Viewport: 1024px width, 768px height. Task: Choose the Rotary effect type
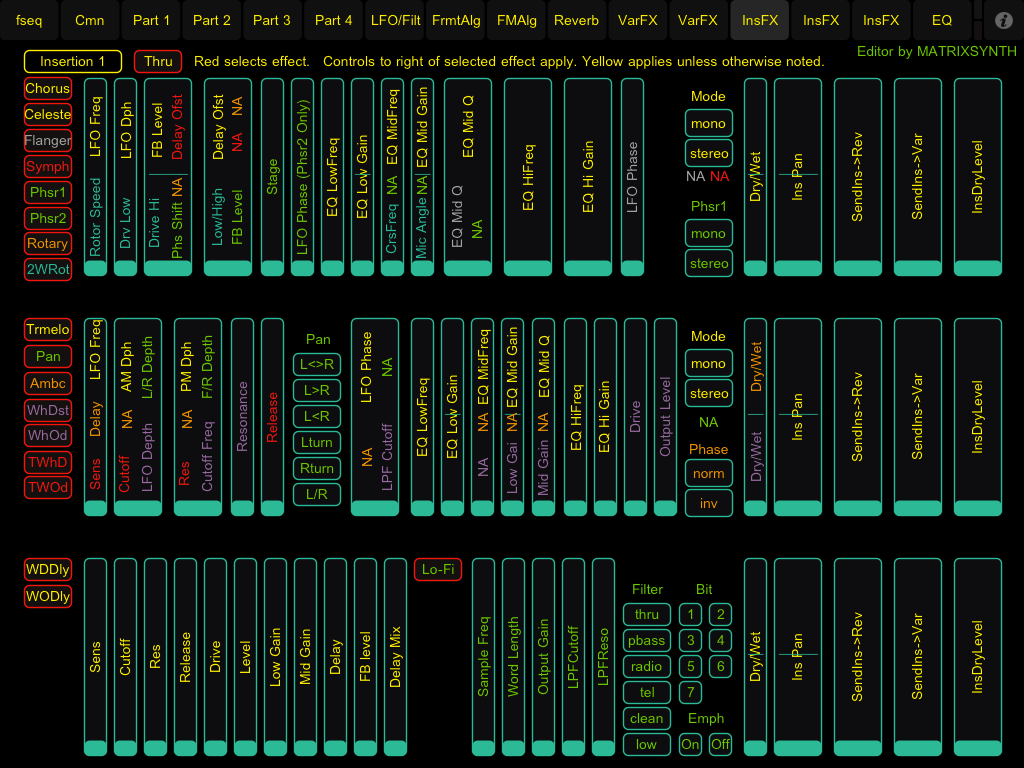tap(48, 243)
